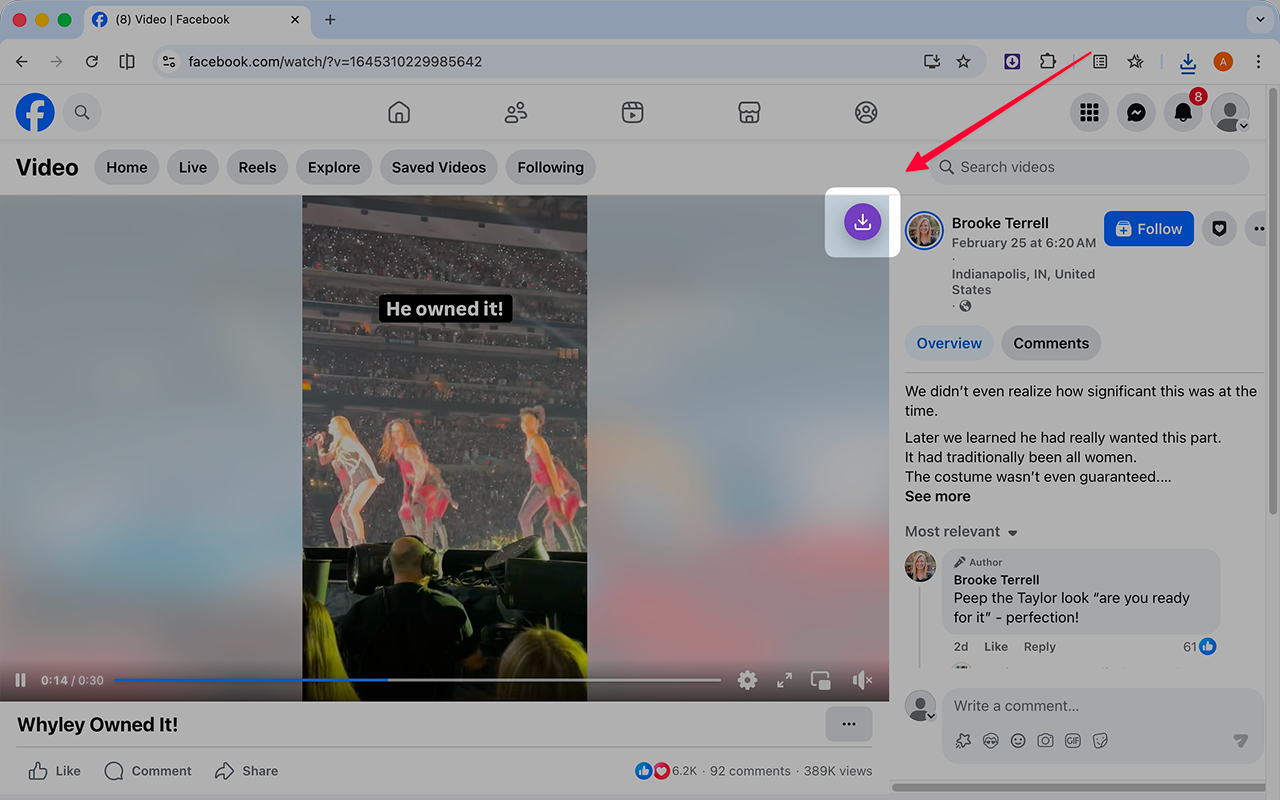Open Chrome downloads icon
The height and width of the screenshot is (800, 1280).
click(1187, 62)
